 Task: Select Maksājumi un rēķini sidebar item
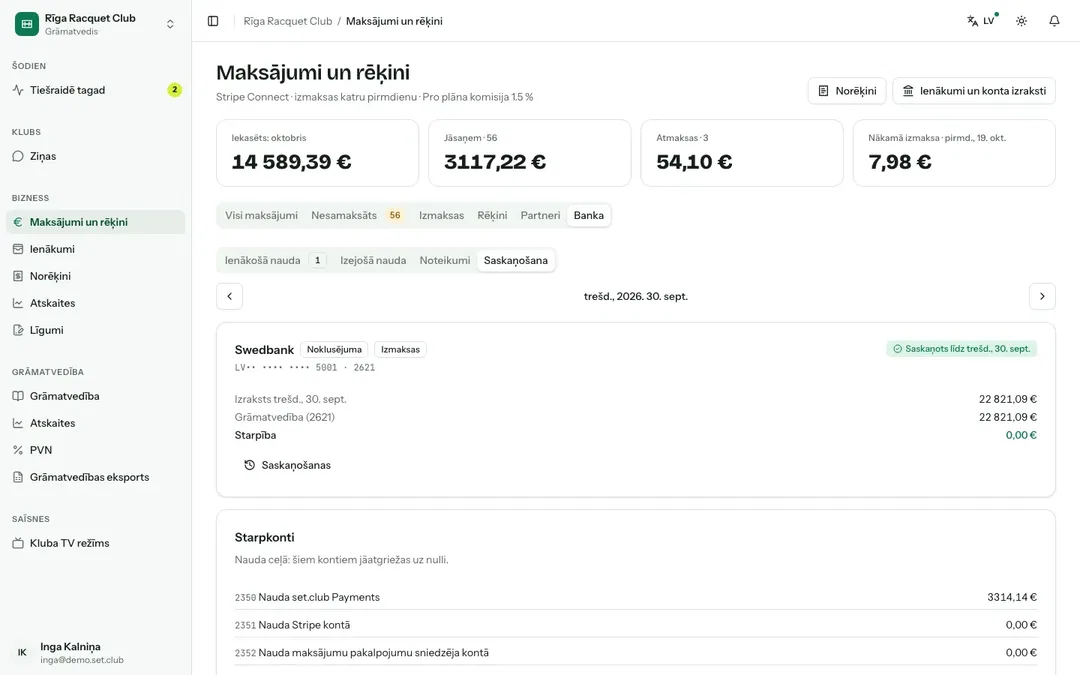point(96,222)
